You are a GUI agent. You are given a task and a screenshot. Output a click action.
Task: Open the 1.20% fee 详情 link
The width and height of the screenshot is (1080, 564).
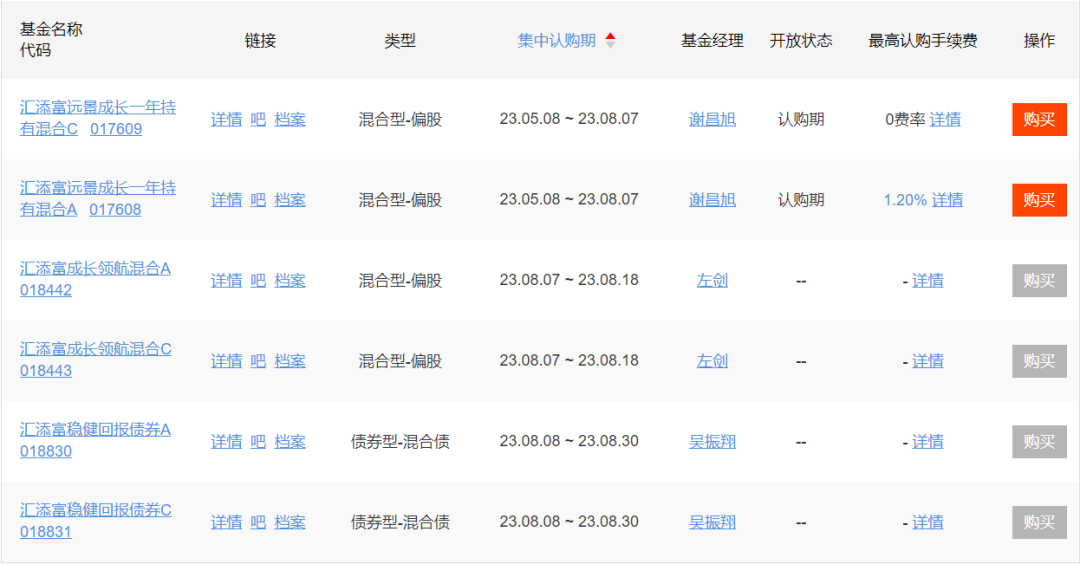click(x=947, y=200)
